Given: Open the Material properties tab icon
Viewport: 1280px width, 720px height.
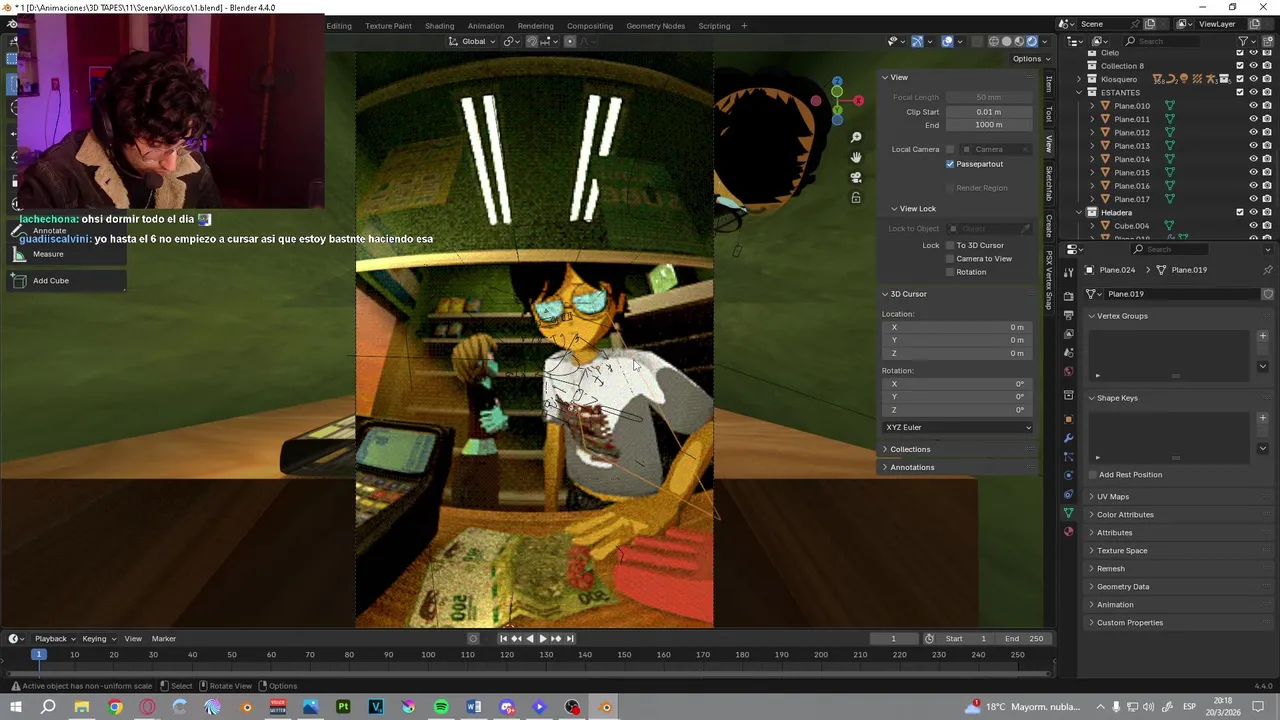Looking at the screenshot, I should [x=1069, y=532].
